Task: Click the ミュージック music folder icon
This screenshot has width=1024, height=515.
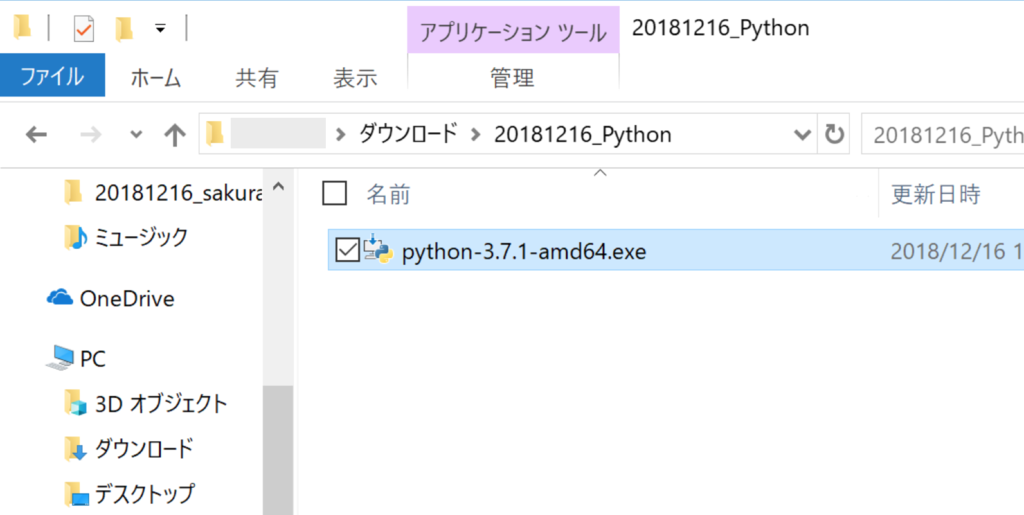Action: [75, 237]
